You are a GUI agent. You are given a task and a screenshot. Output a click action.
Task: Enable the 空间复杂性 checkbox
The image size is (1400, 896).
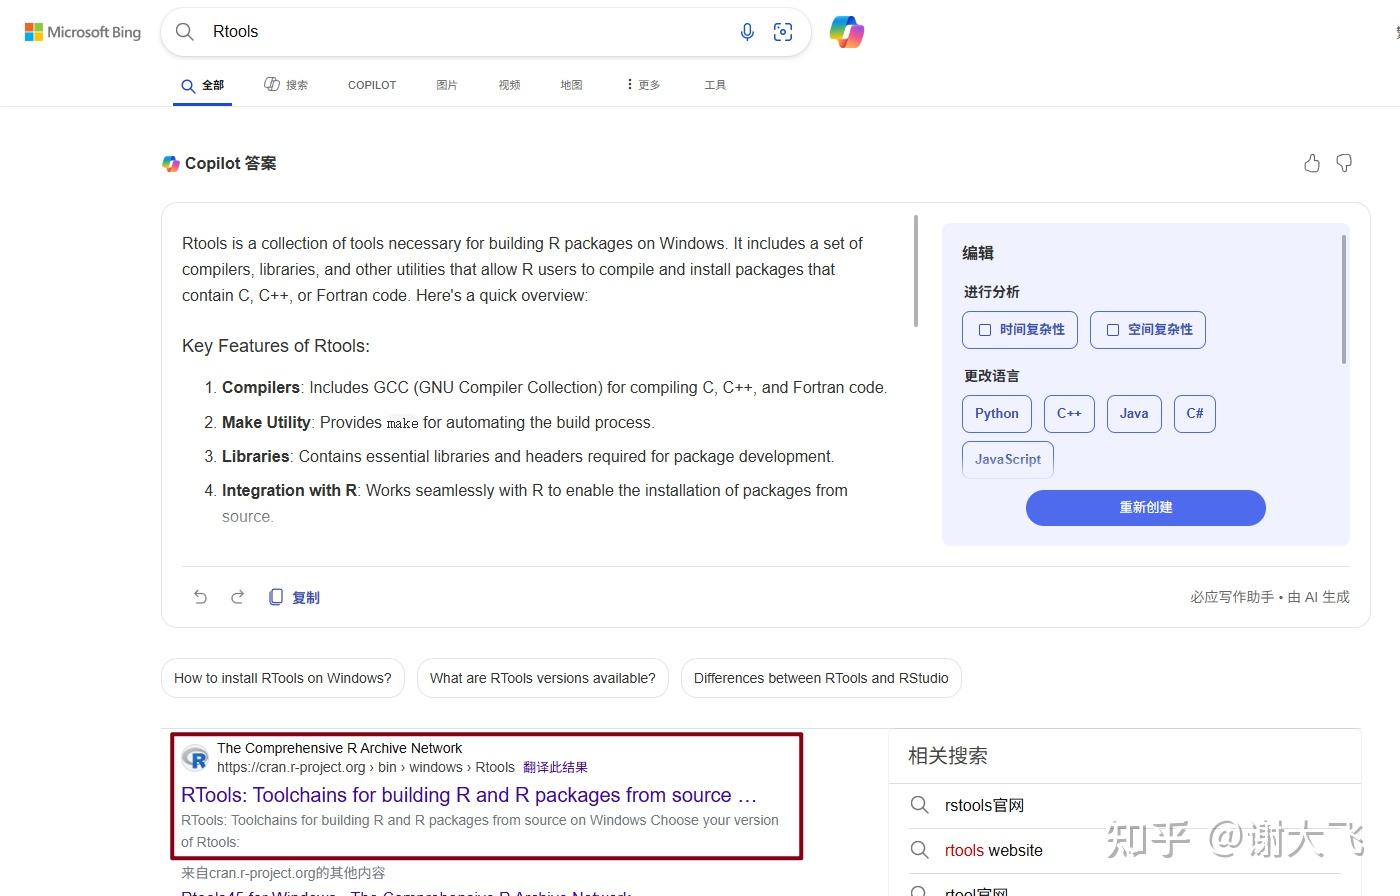pyautogui.click(x=1113, y=329)
